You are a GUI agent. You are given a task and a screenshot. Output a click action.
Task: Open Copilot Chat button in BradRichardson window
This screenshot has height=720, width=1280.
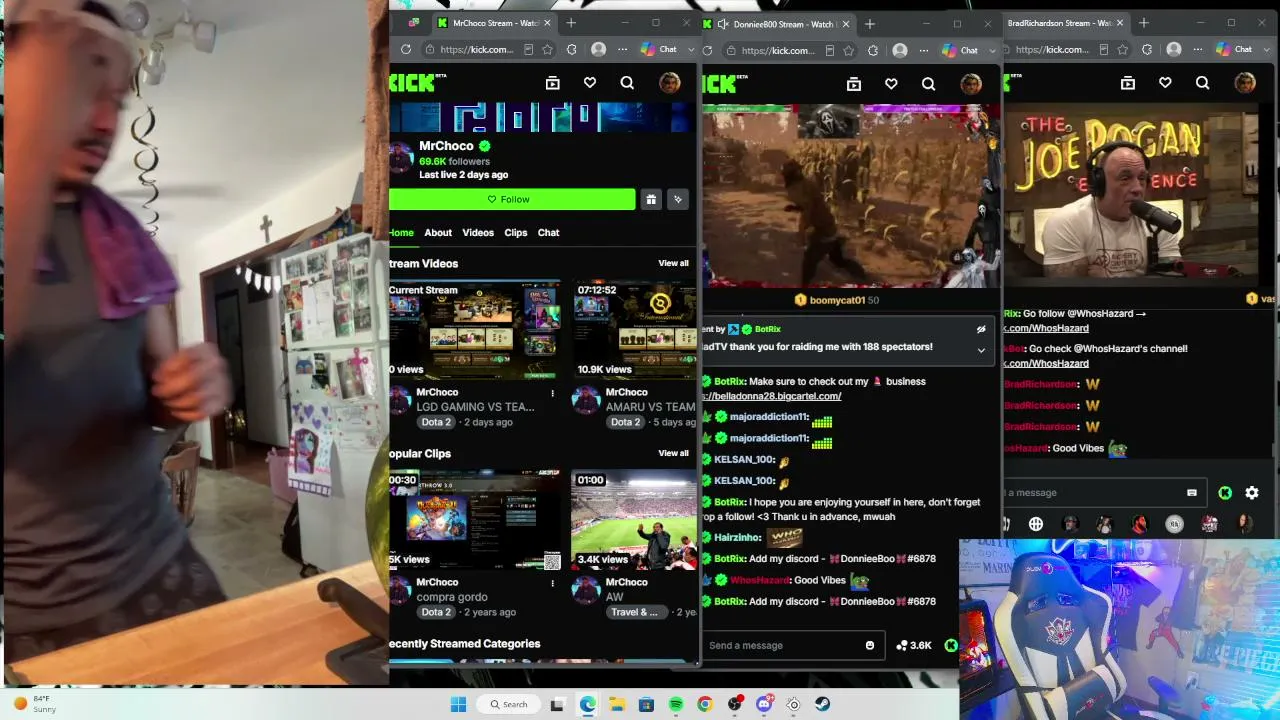point(1234,49)
